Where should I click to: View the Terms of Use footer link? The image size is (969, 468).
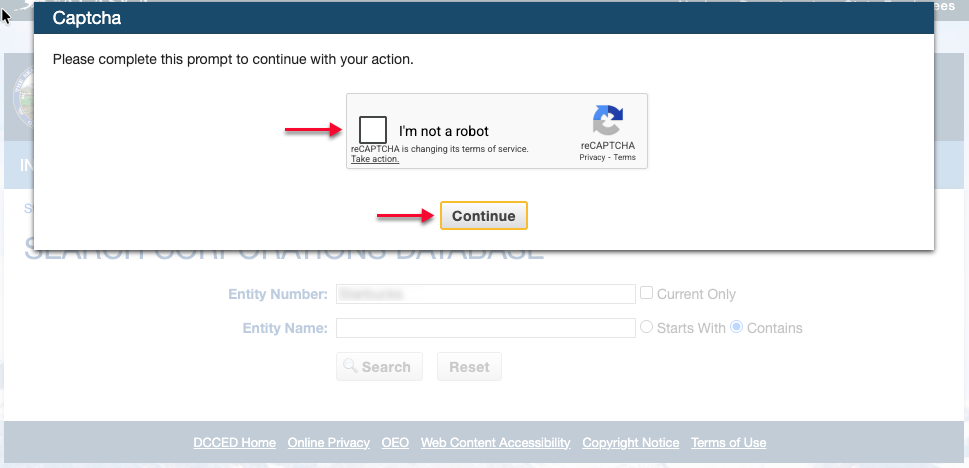point(728,443)
